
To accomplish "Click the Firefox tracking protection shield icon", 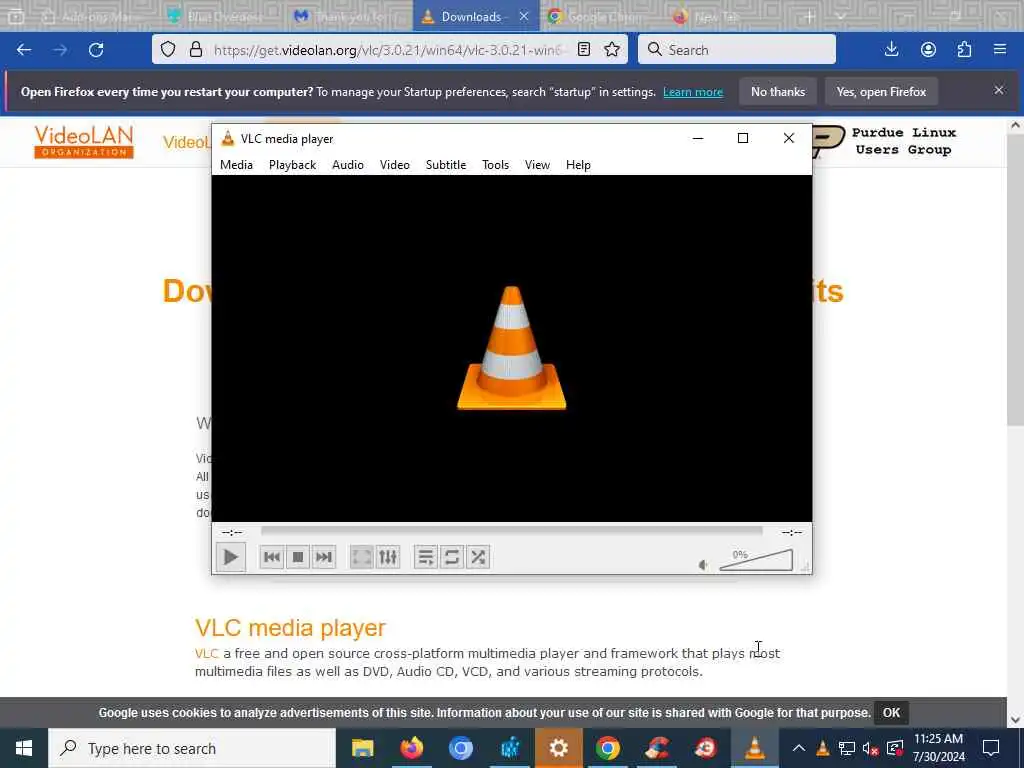I will click(168, 50).
